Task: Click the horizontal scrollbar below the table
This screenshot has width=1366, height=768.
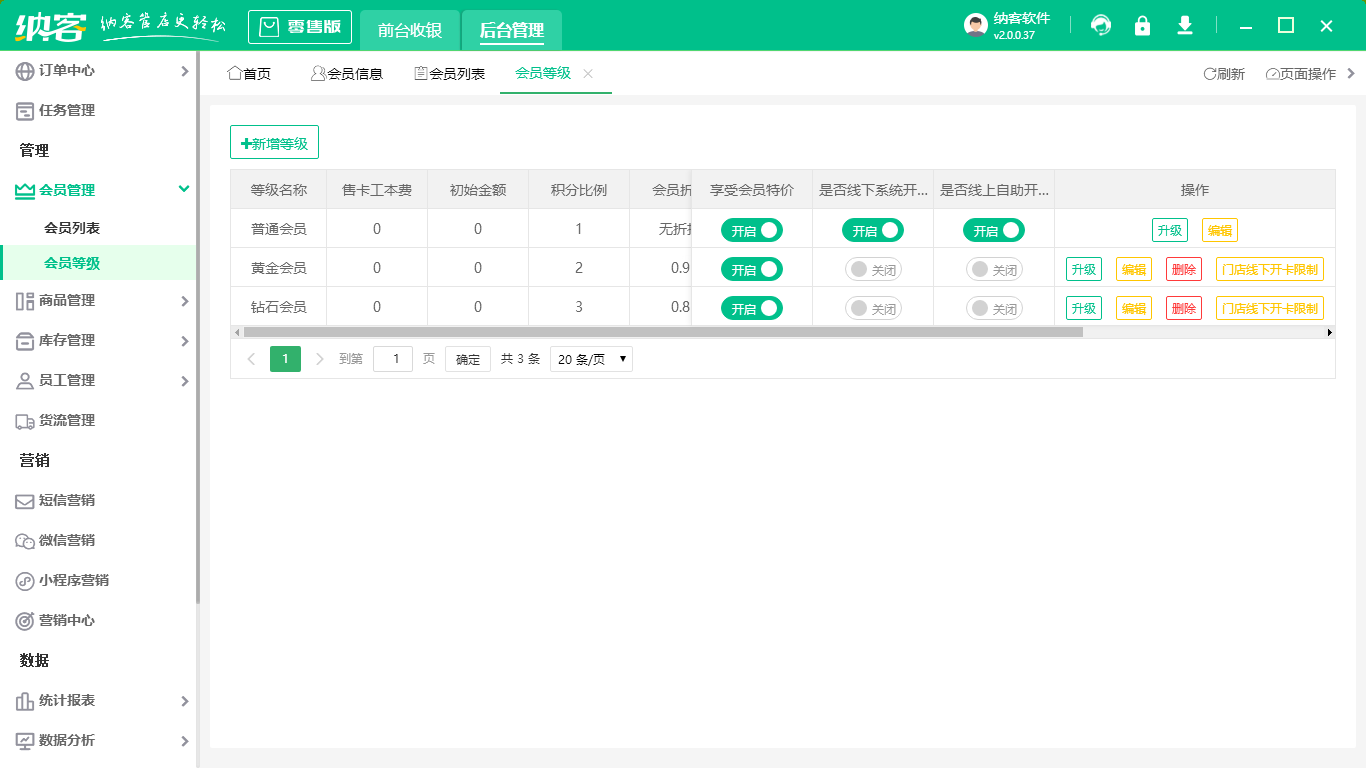Action: click(x=660, y=331)
